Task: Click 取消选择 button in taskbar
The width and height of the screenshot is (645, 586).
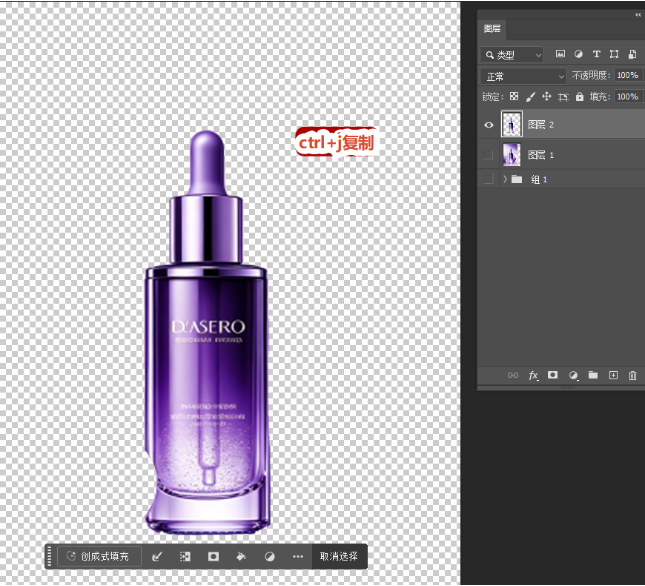Action: tap(339, 556)
